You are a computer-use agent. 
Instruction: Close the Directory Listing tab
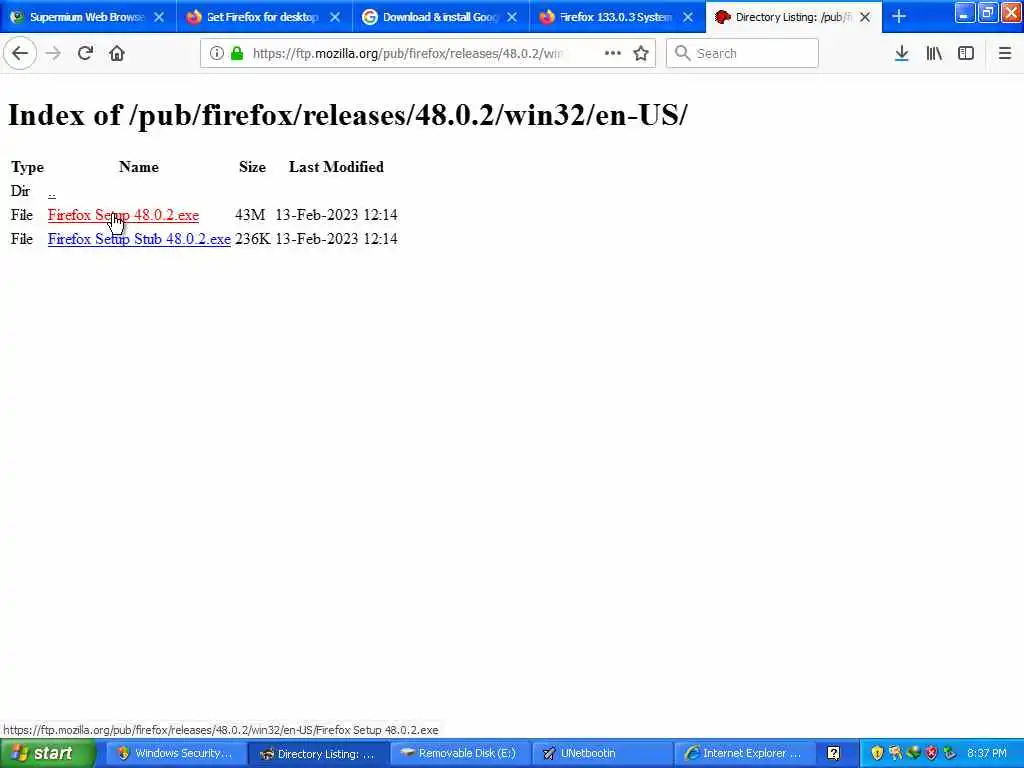[865, 17]
